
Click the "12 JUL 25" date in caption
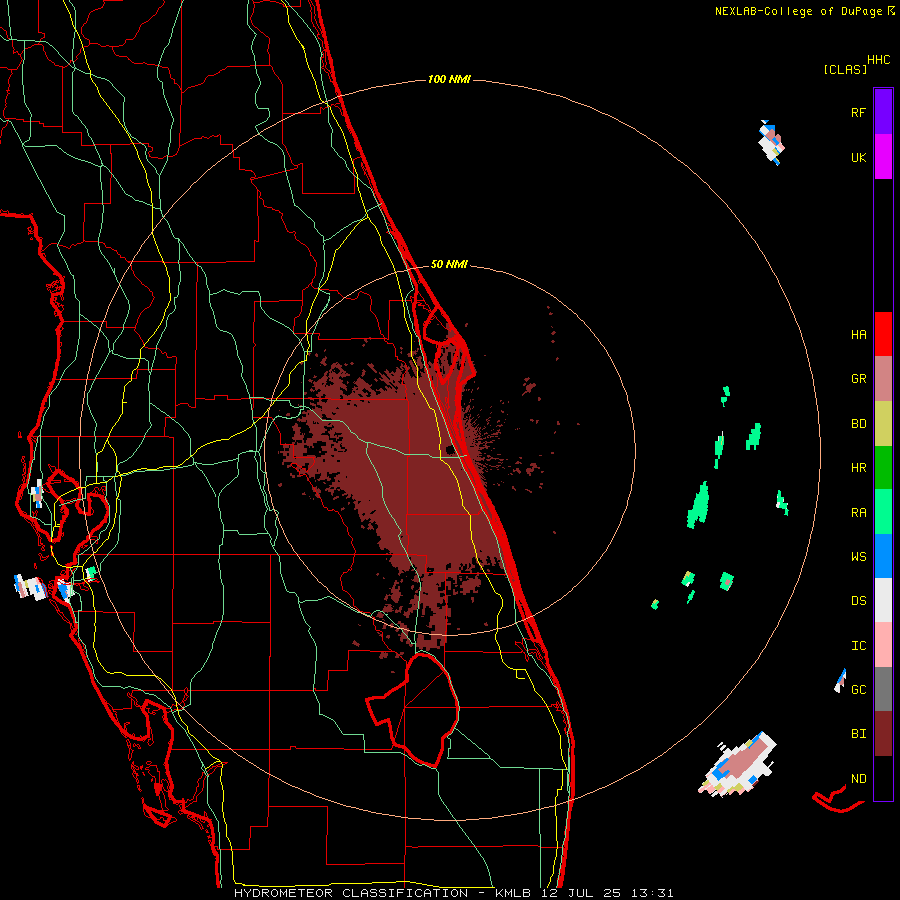coord(580,893)
